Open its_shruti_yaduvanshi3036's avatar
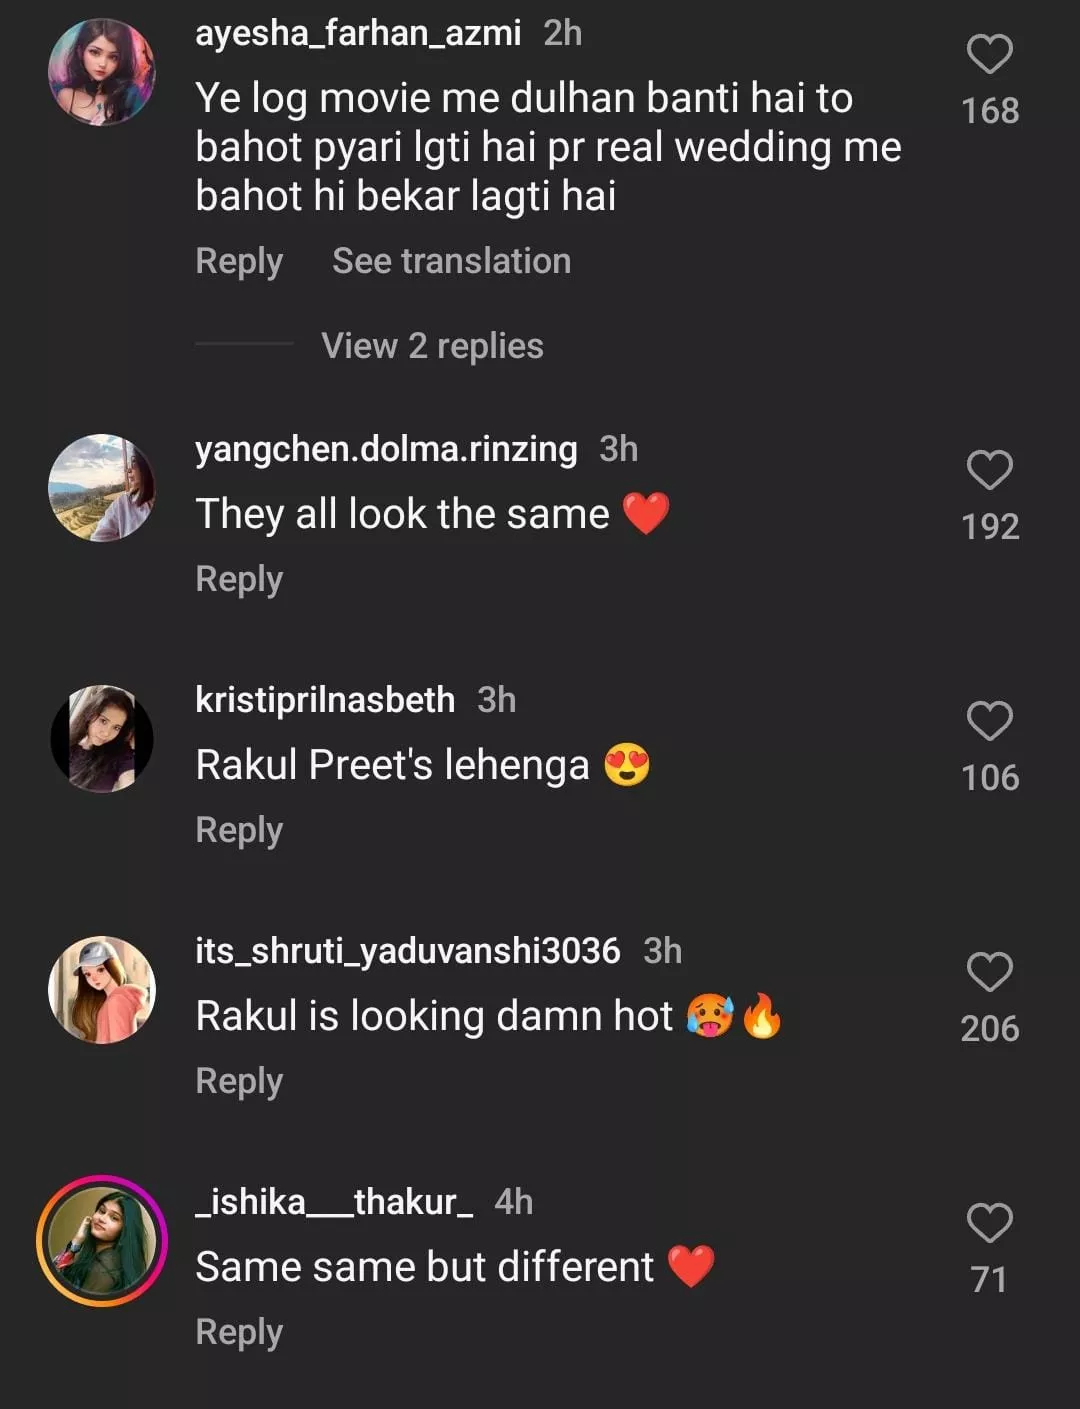This screenshot has height=1409, width=1080. [x=102, y=990]
